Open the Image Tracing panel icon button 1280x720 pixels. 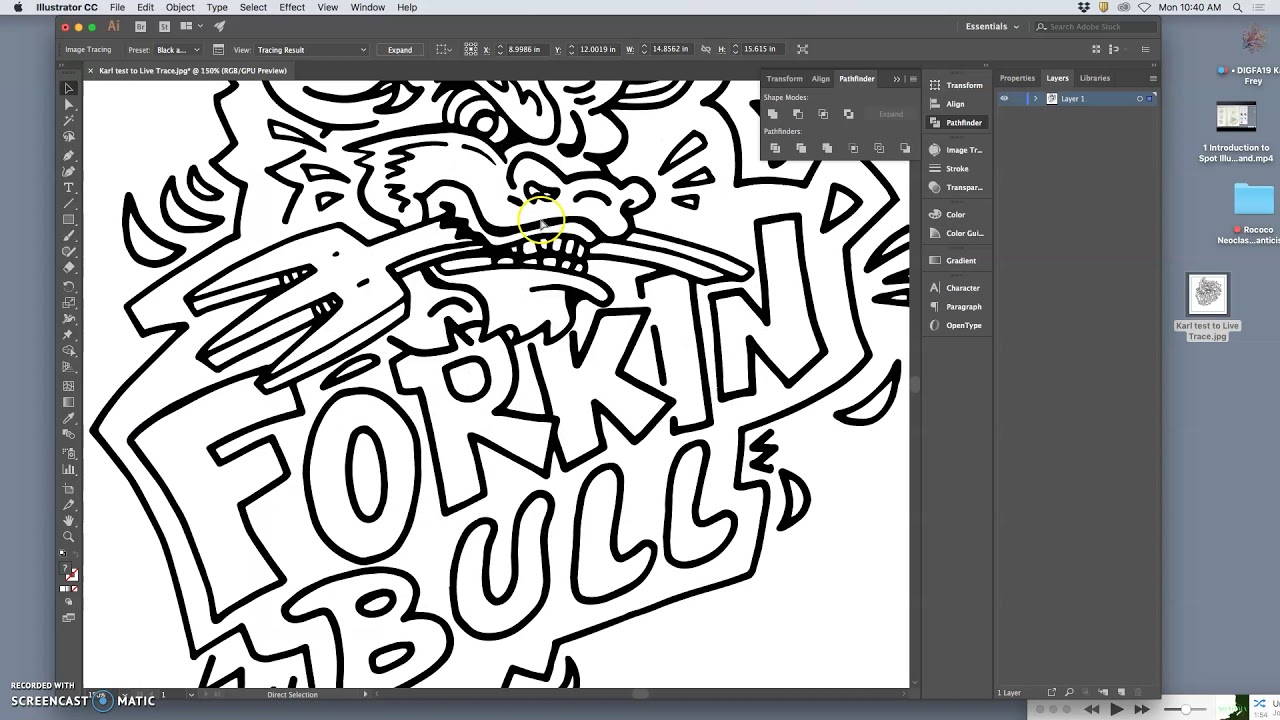click(218, 50)
